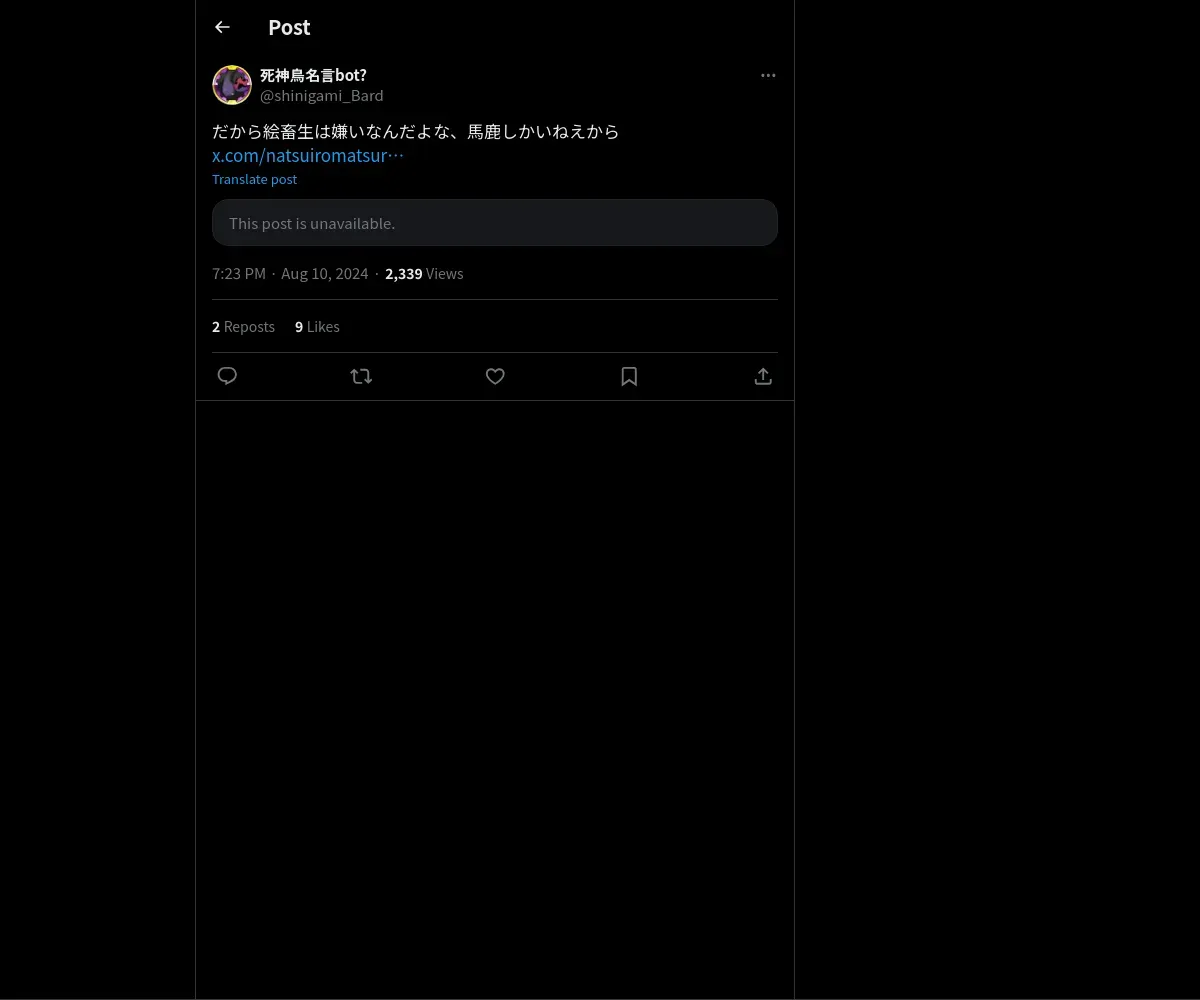Open share options via upload arrow icon
This screenshot has height=1000, width=1200.
[x=763, y=376]
